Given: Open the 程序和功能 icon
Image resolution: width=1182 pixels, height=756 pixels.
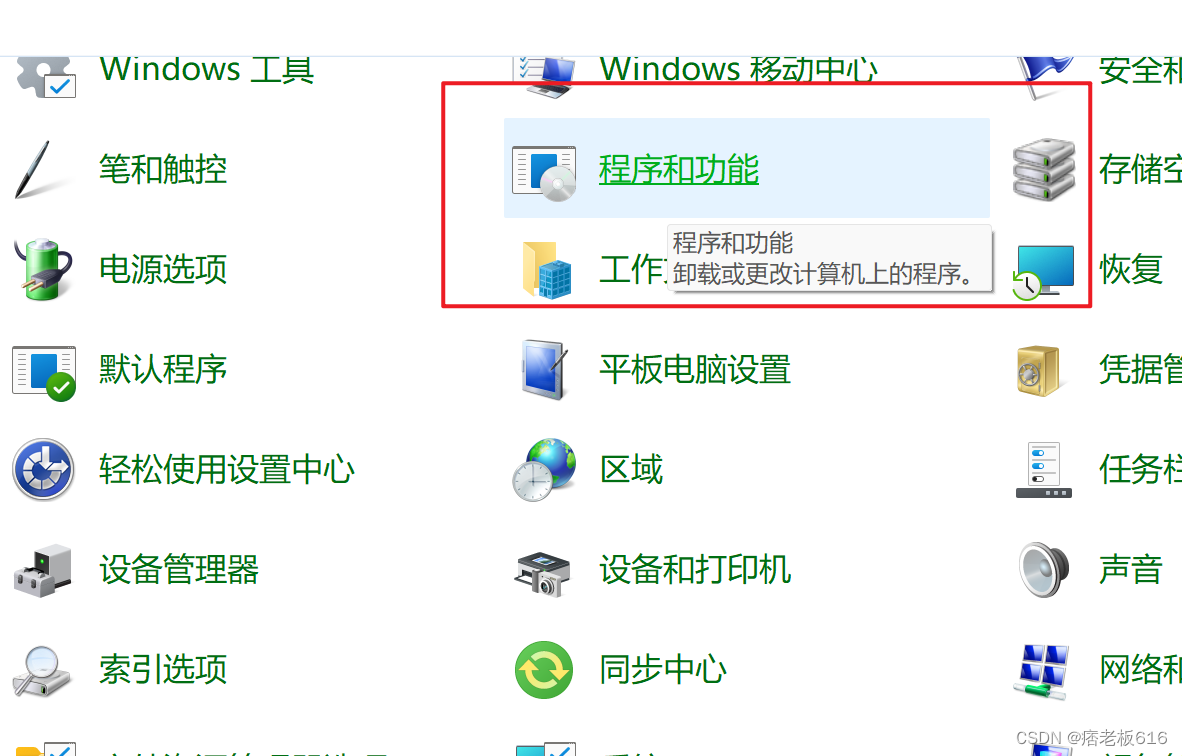Looking at the screenshot, I should [x=544, y=173].
